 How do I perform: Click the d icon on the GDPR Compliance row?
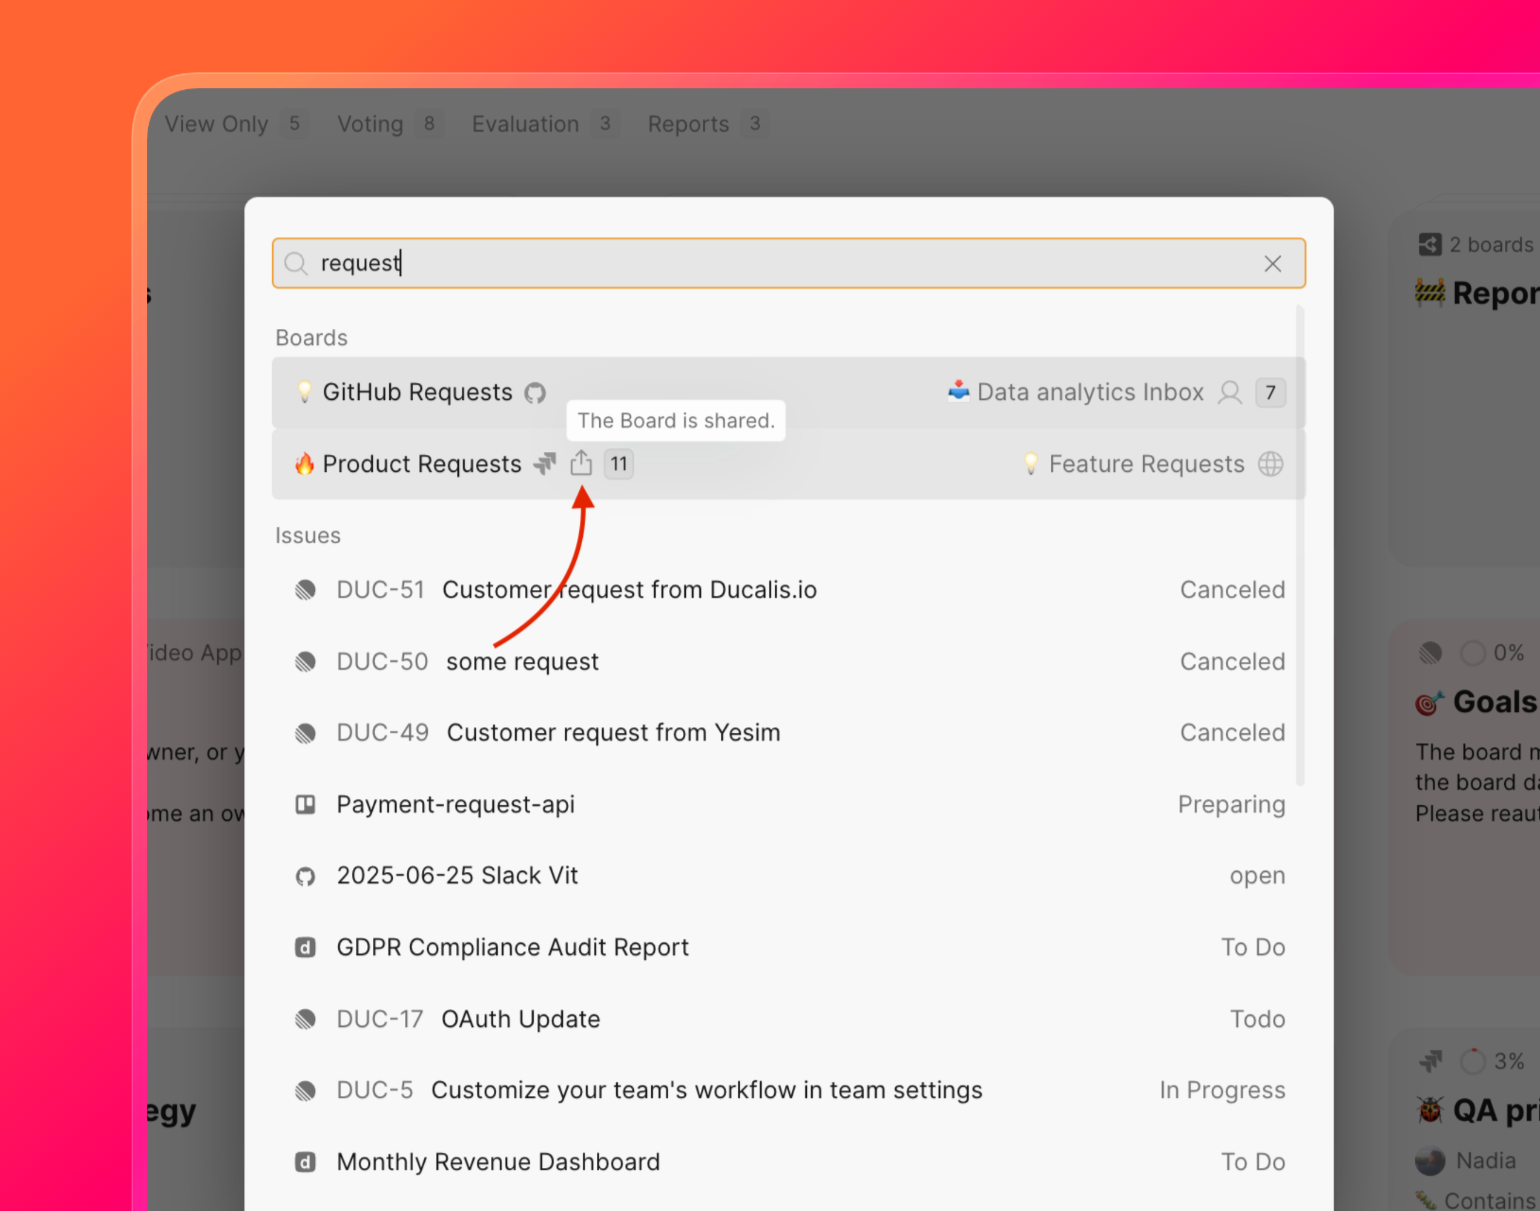pos(305,948)
